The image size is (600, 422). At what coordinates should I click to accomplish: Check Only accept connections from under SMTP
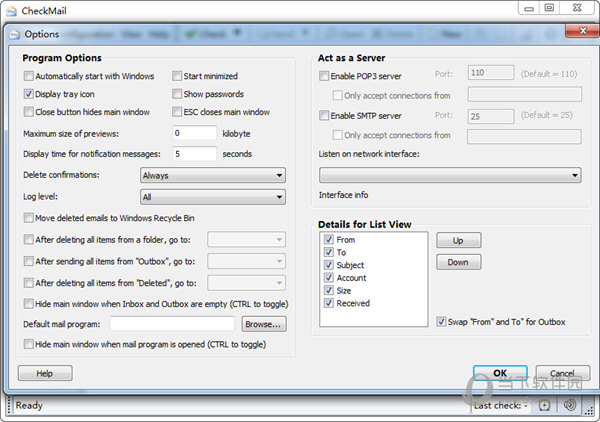pos(338,135)
